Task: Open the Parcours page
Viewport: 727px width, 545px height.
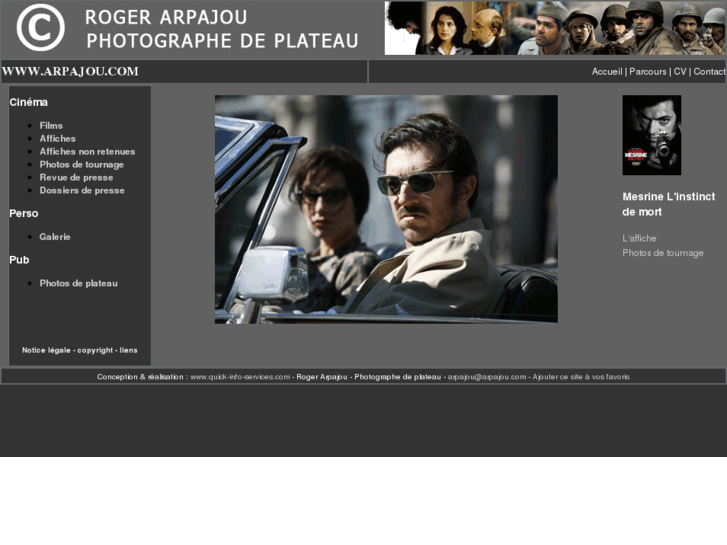Action: coord(648,71)
